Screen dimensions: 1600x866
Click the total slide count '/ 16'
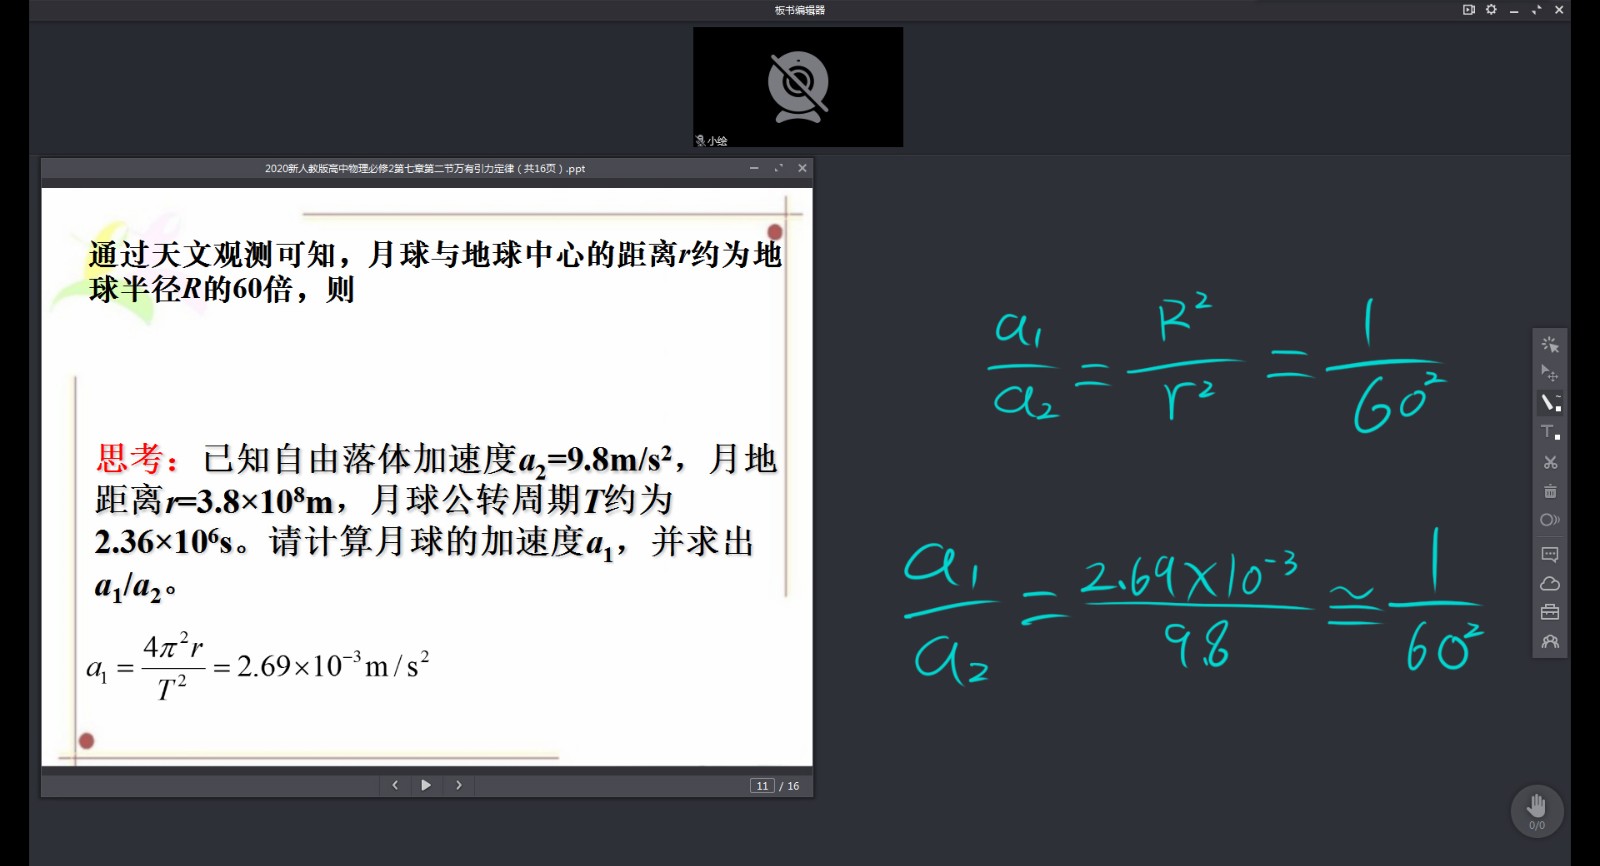click(x=790, y=786)
